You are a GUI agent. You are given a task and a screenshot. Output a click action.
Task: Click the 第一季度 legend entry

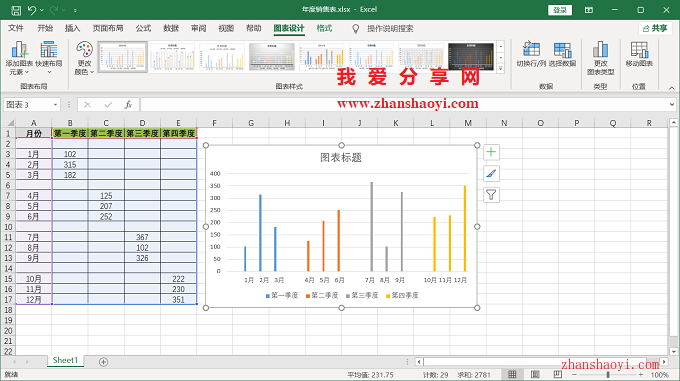(282, 296)
